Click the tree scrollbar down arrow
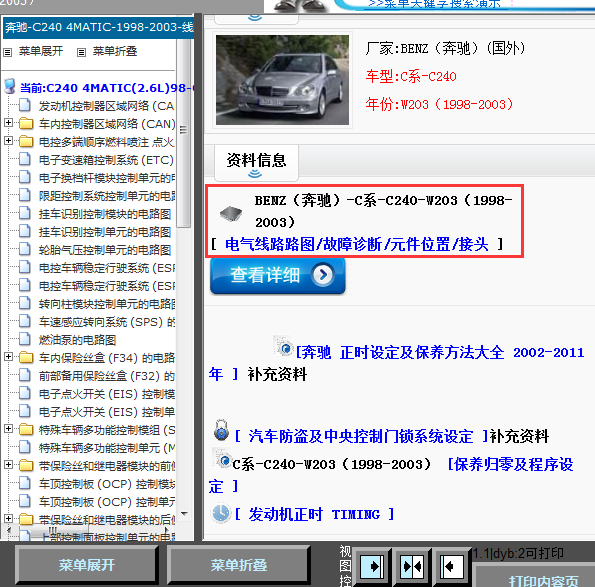The image size is (595, 587). click(184, 514)
